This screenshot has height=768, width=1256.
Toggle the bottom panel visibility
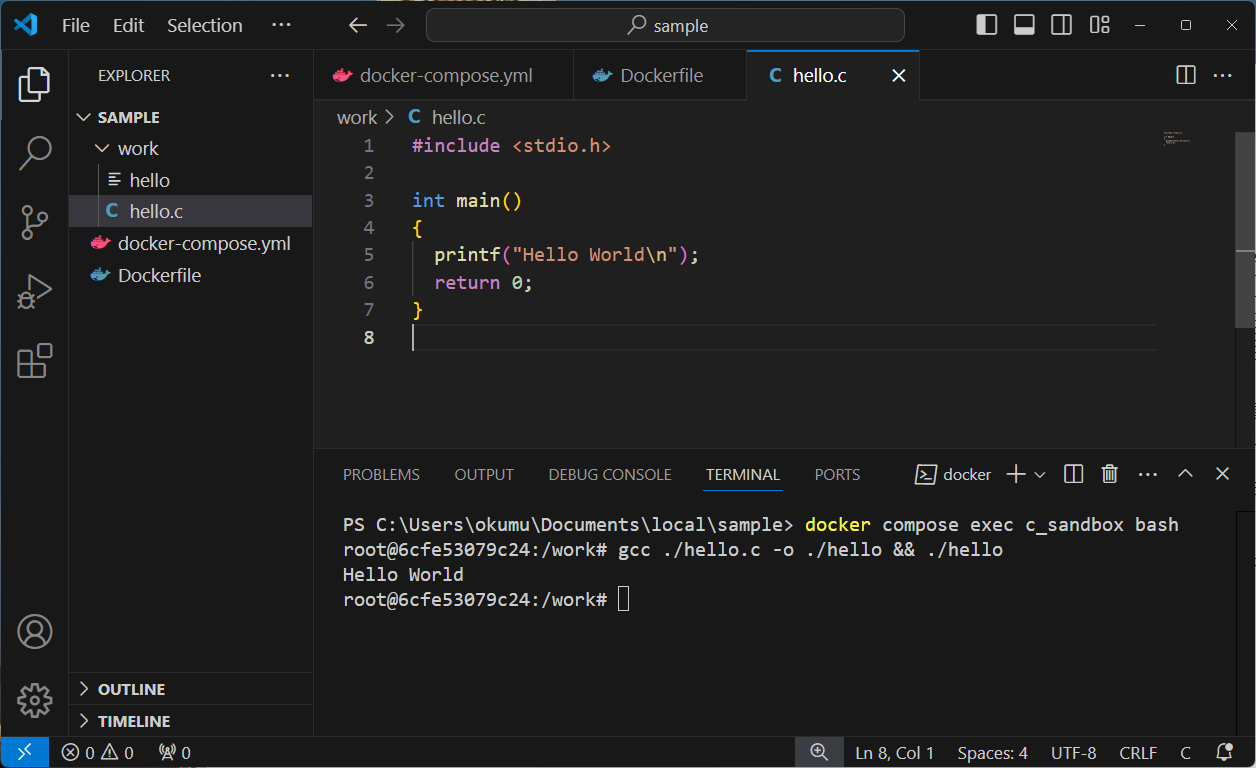point(1024,25)
